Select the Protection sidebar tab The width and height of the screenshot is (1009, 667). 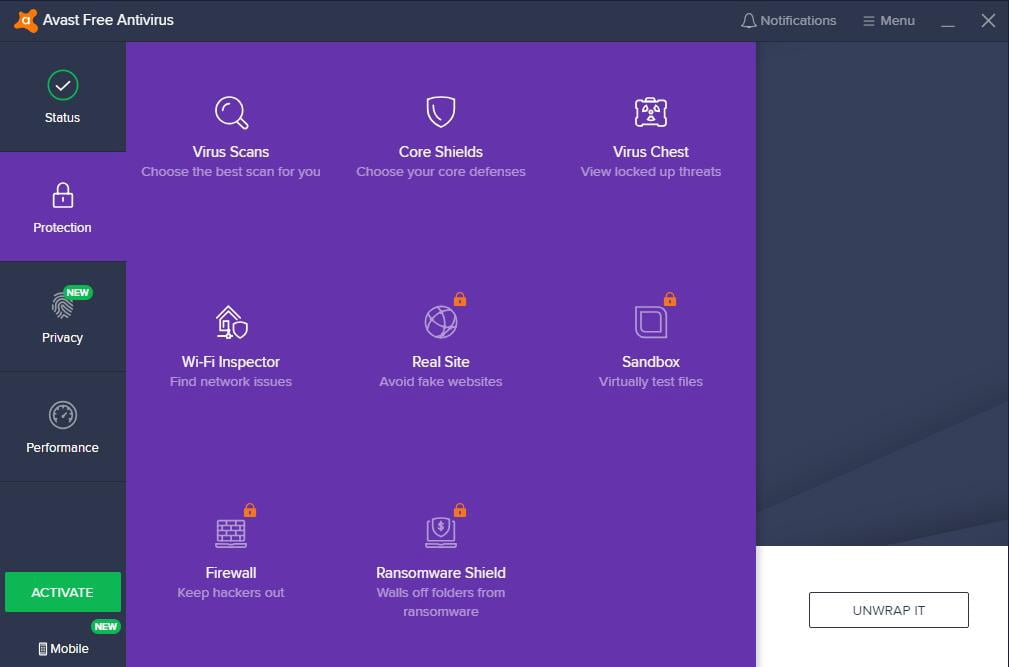[x=62, y=207]
